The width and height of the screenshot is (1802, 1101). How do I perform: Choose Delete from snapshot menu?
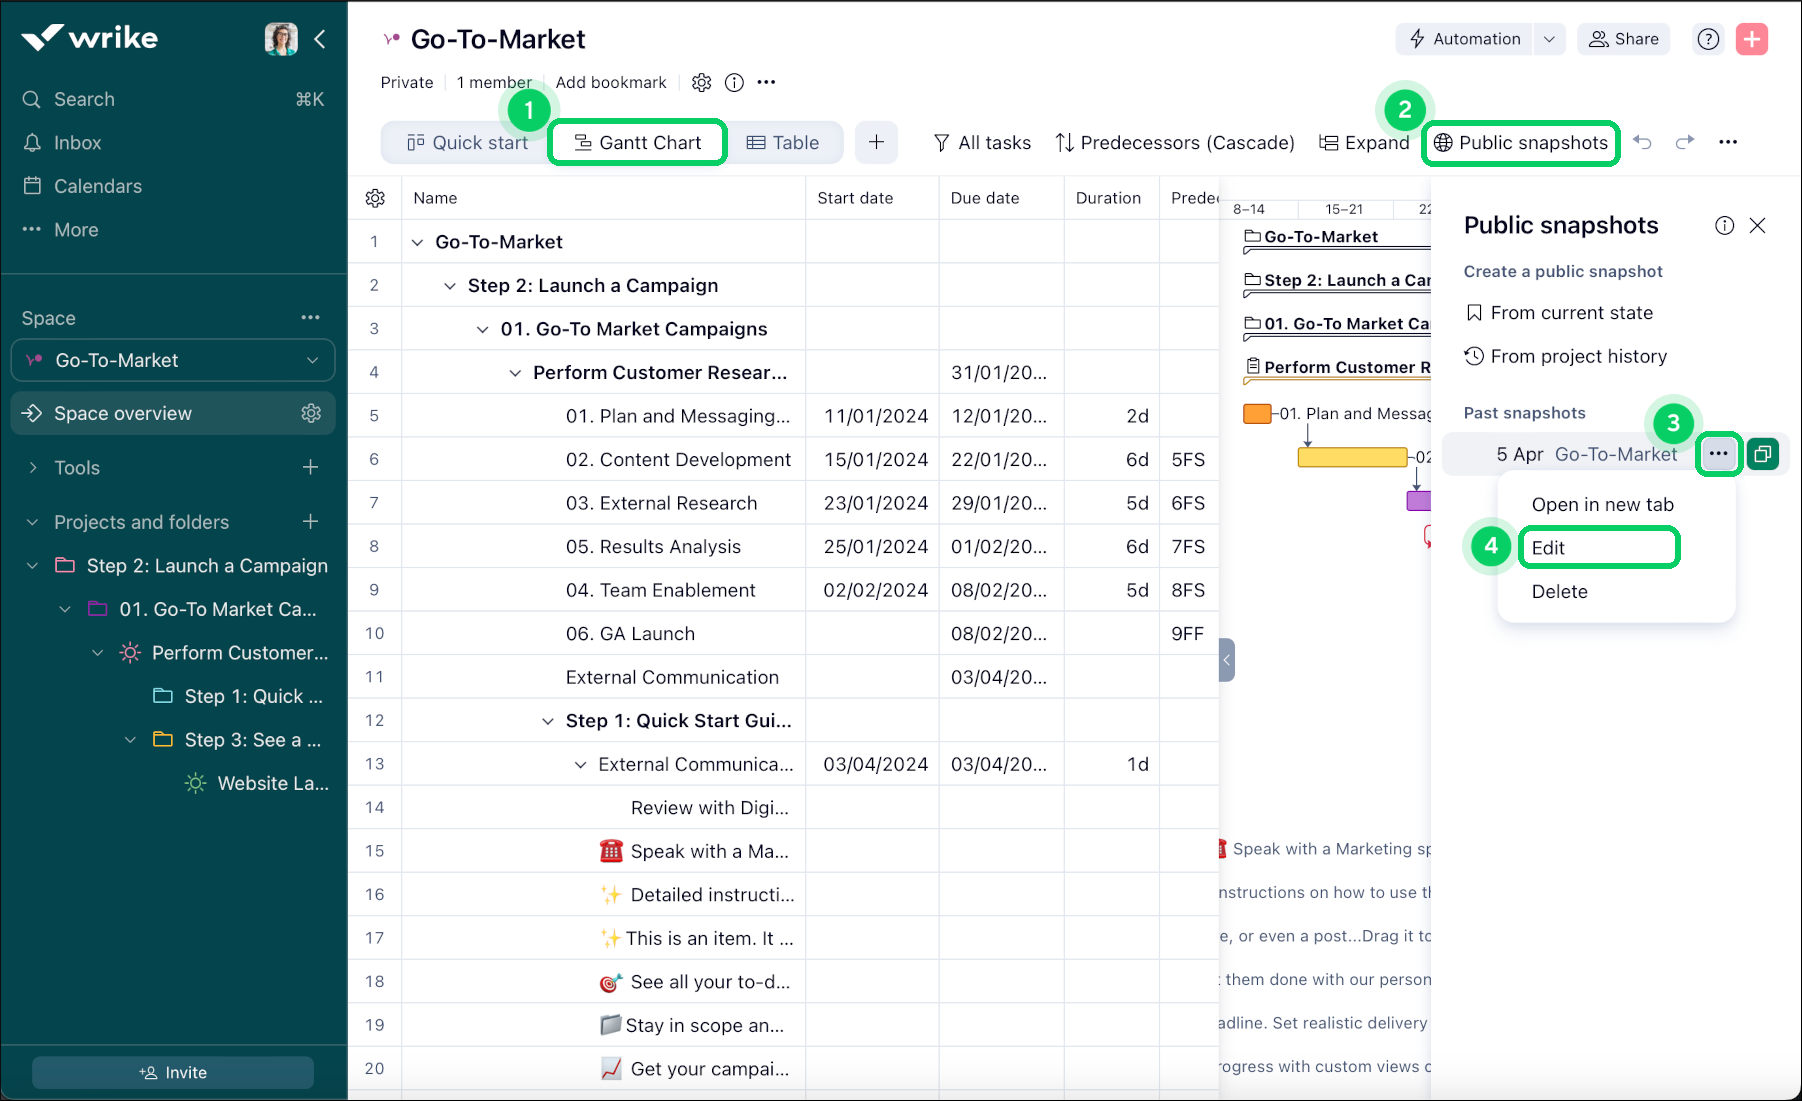point(1559,591)
